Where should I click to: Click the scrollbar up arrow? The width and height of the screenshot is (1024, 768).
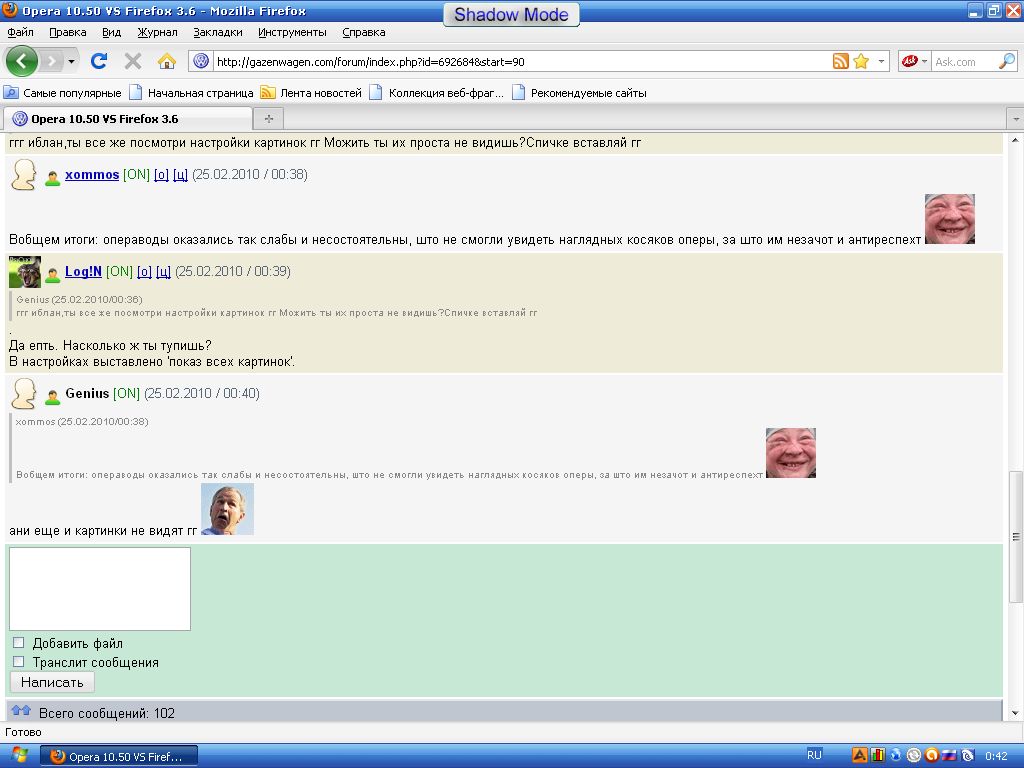[x=1016, y=140]
